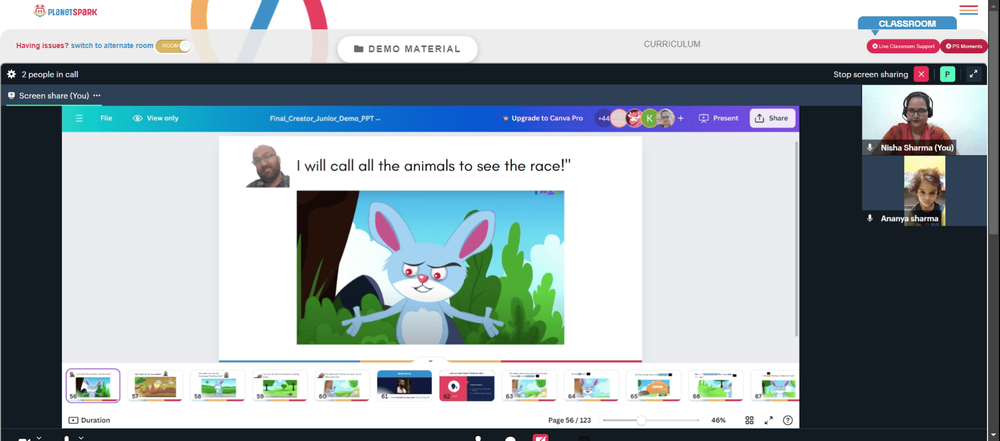Image resolution: width=1000 pixels, height=441 pixels.
Task: Select slide thumbnail 65
Action: point(654,385)
